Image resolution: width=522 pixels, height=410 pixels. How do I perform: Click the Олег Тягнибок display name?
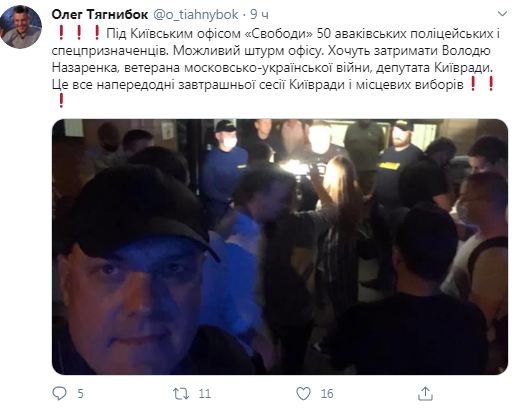[x=100, y=14]
